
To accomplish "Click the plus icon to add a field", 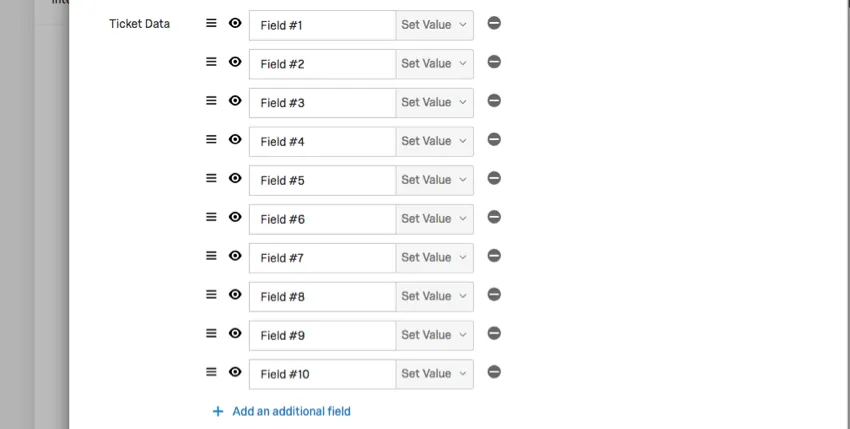I will pos(218,411).
